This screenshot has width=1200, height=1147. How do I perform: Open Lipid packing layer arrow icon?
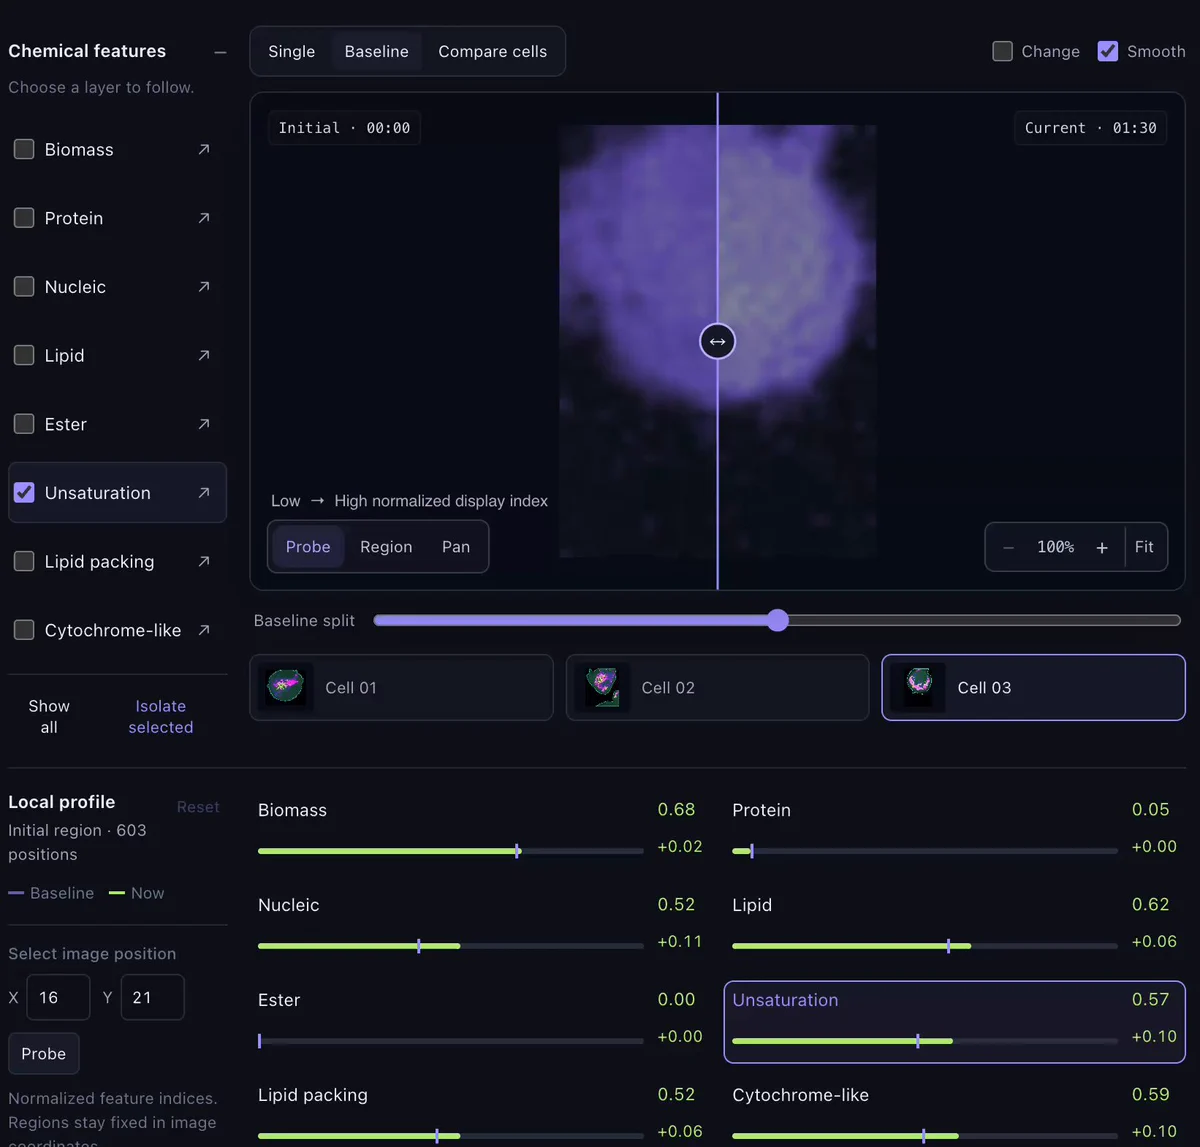[204, 561]
